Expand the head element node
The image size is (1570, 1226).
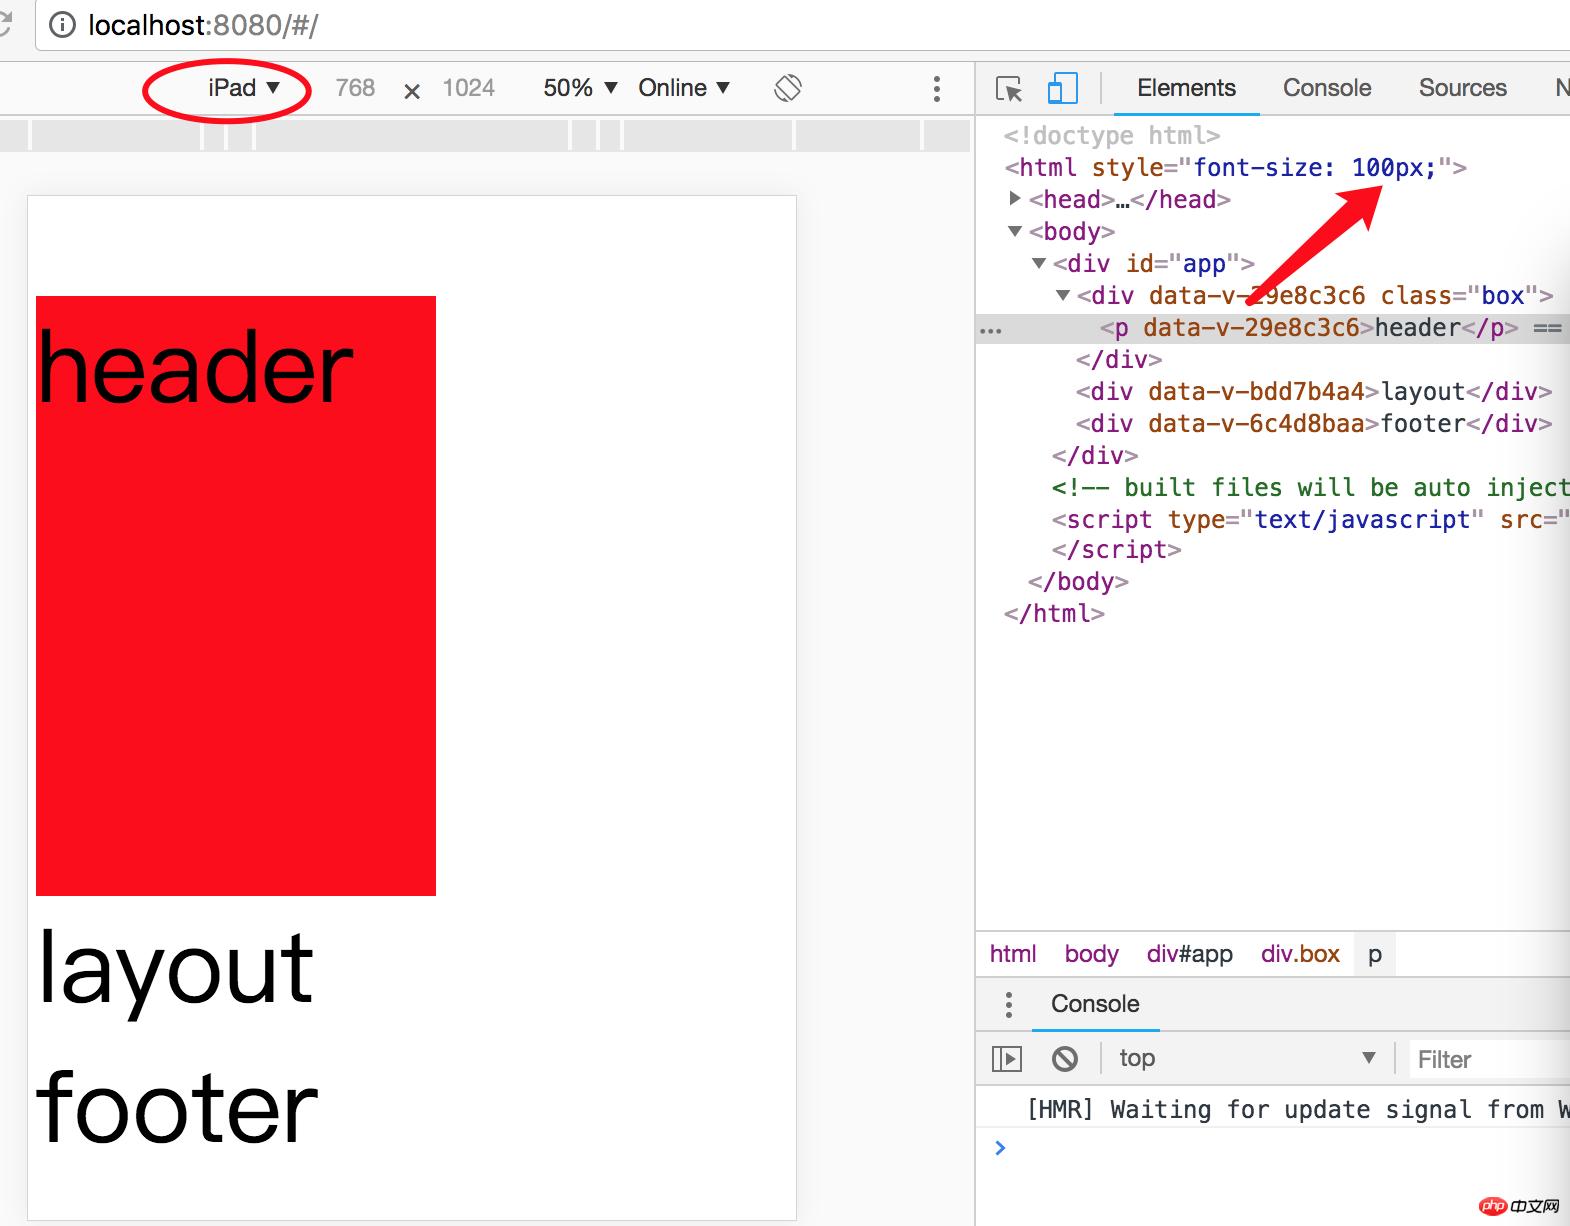click(x=1015, y=199)
